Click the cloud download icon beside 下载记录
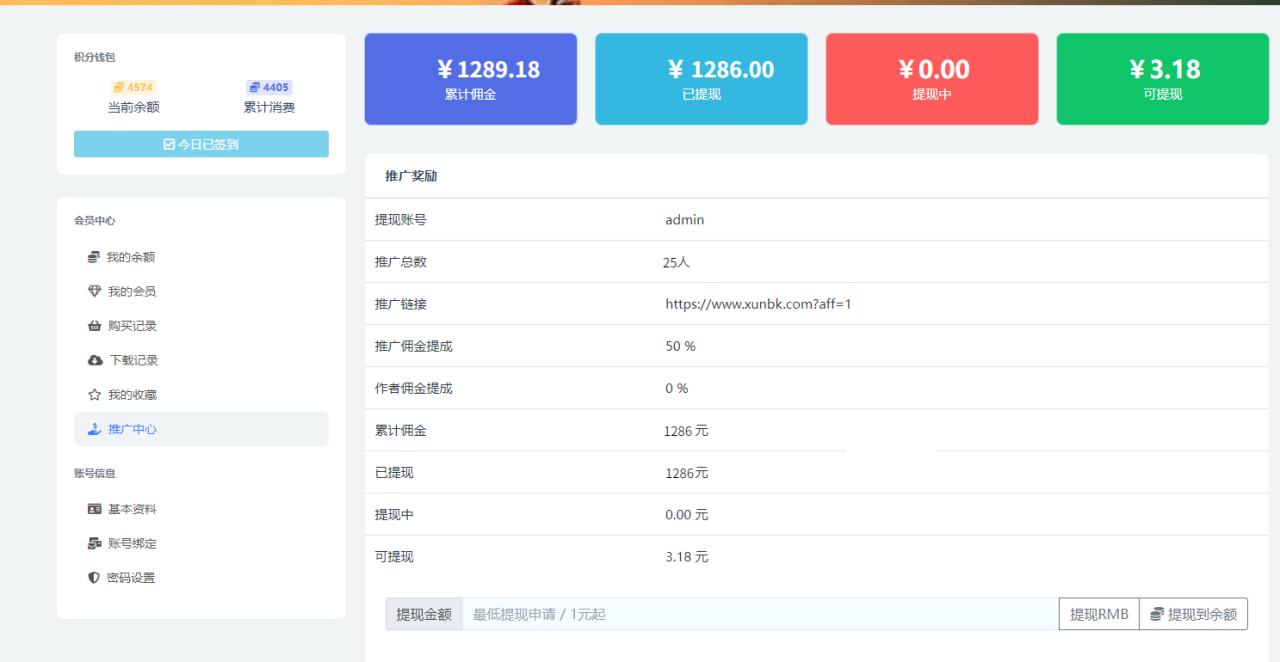The width and height of the screenshot is (1280, 662). [x=94, y=360]
